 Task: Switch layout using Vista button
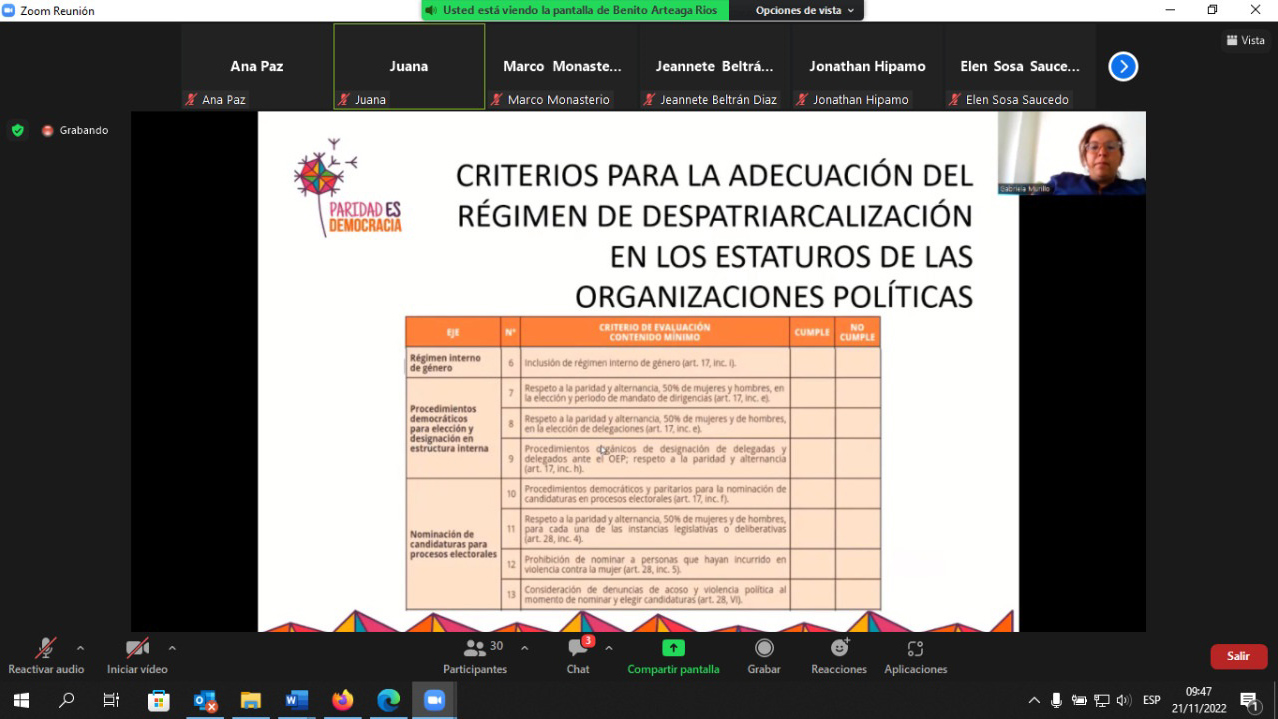1246,40
